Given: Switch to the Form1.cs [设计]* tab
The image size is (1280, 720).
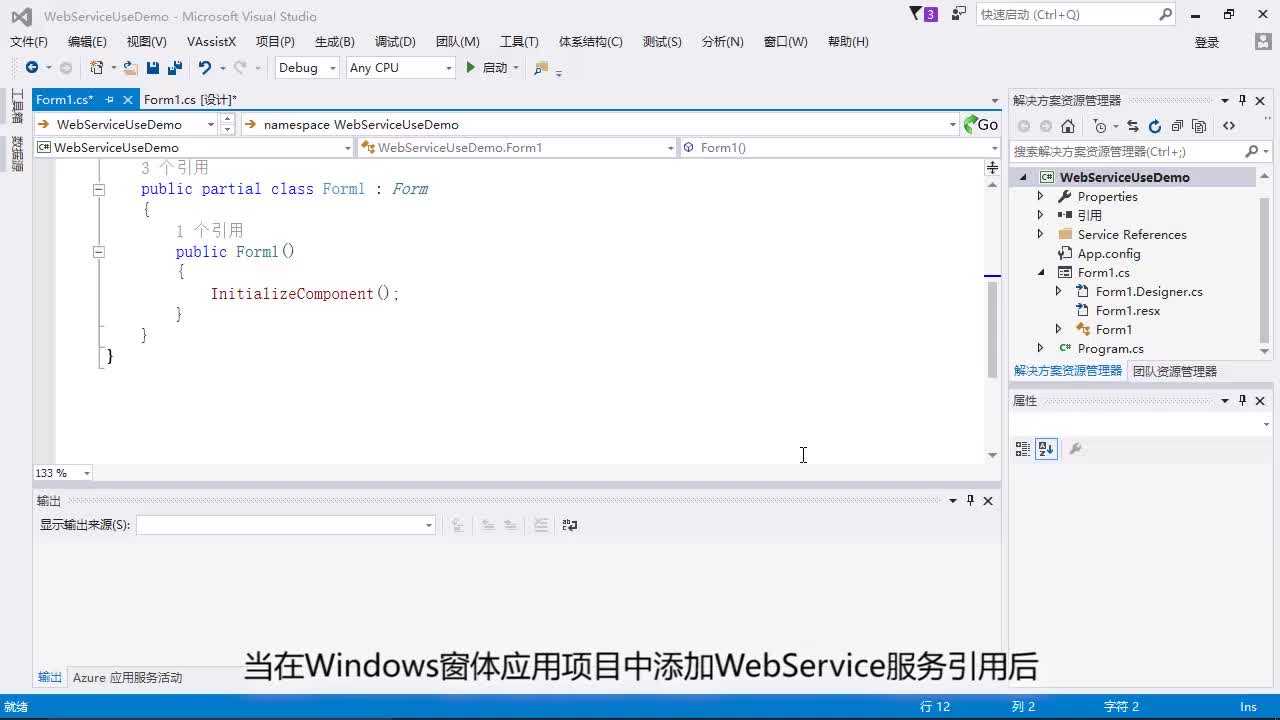Looking at the screenshot, I should (x=190, y=99).
